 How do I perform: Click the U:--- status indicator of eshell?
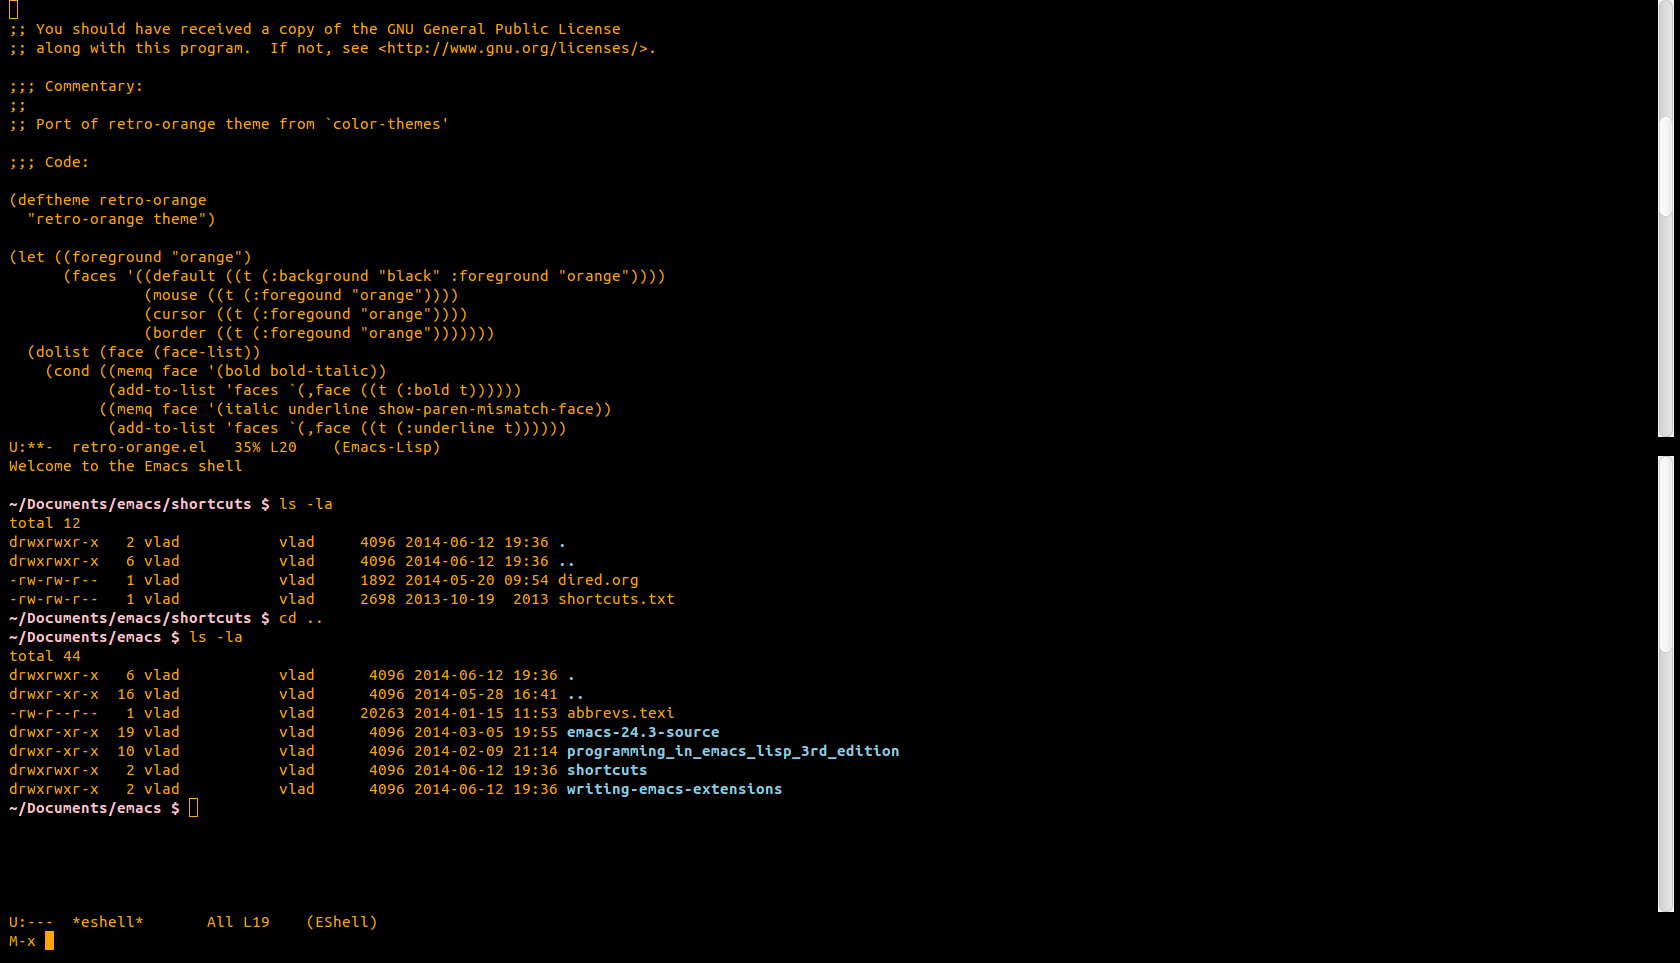coord(31,922)
